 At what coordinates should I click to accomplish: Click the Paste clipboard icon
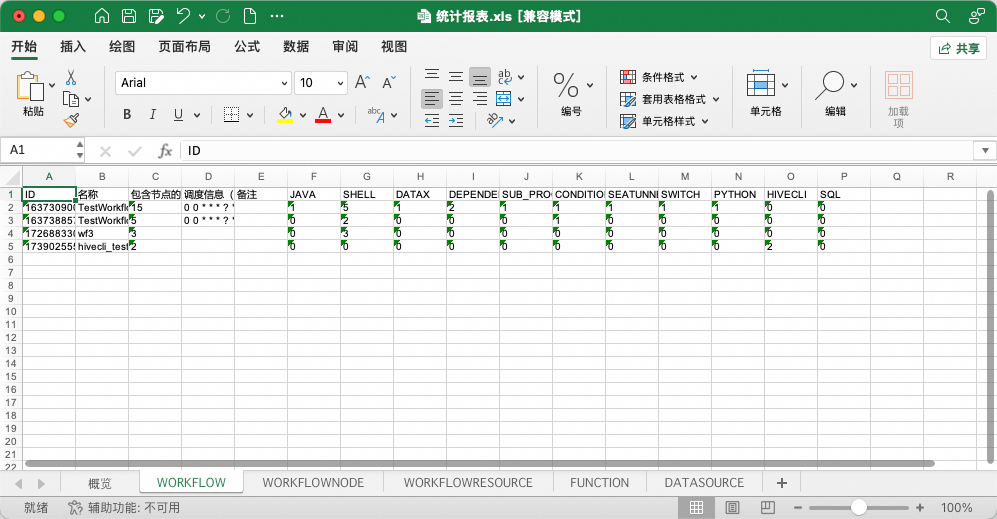pyautogui.click(x=30, y=86)
